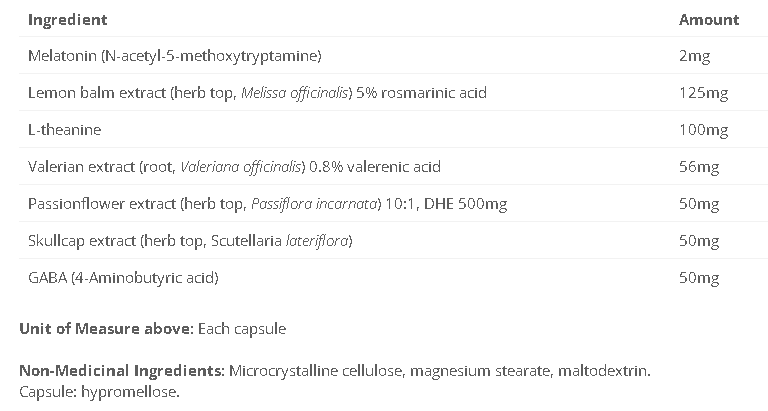Click the "Unit of Measure above" label
Image resolution: width=768 pixels, height=411 pixels.
(x=106, y=329)
